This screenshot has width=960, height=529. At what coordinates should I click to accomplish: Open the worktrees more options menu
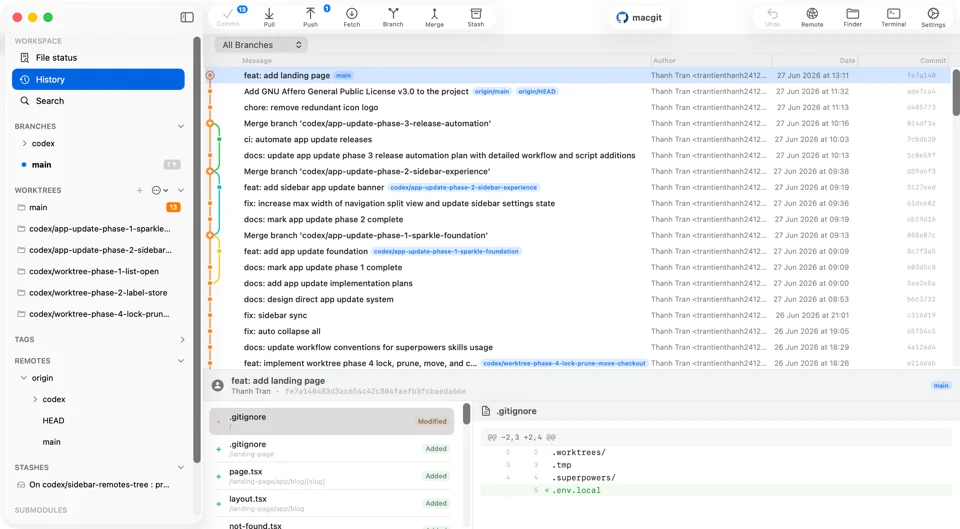159,190
